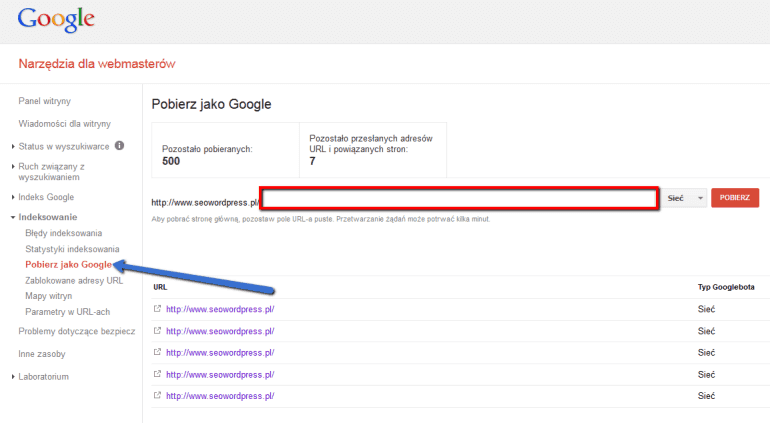The width and height of the screenshot is (770, 423).
Task: Click the Google logo
Action: point(56,20)
